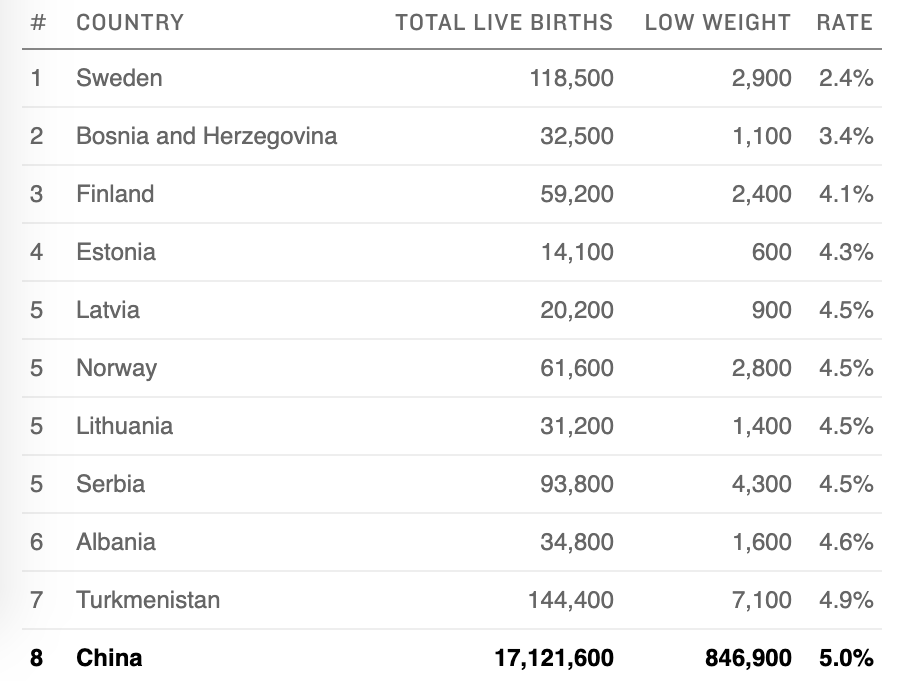The image size is (908, 681).
Task: Select the Sweden row
Action: point(119,78)
